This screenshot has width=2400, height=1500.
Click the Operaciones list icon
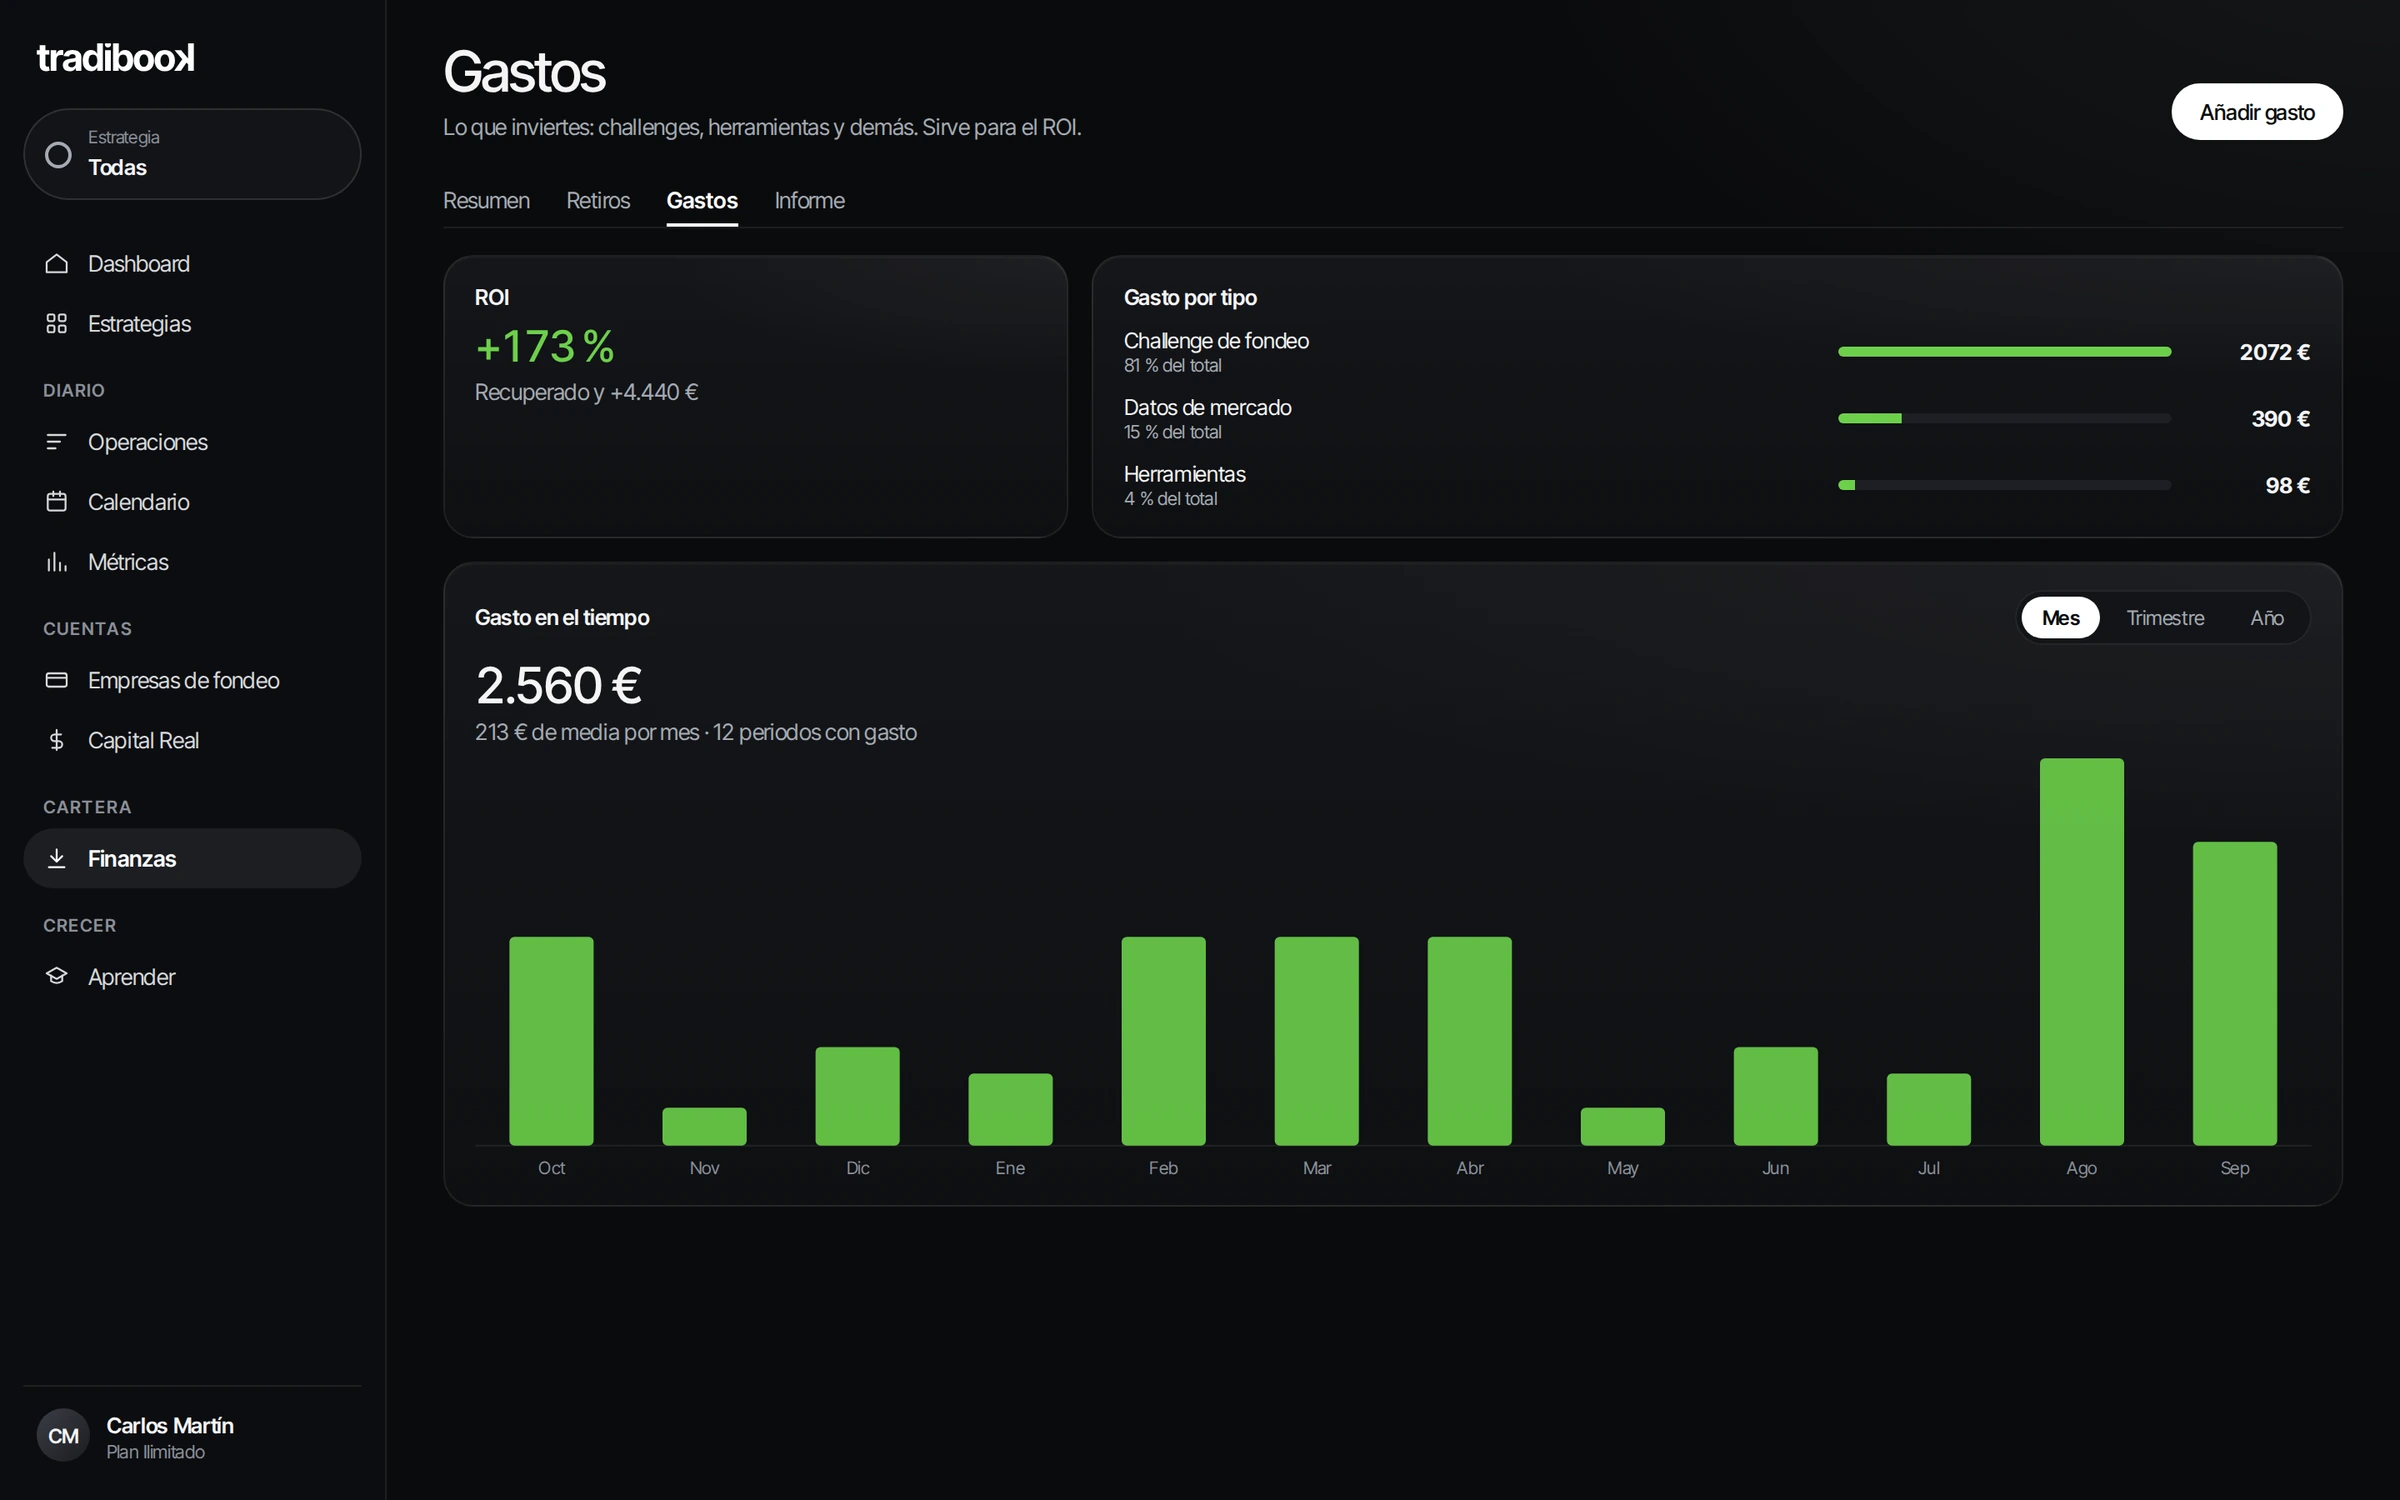tap(57, 441)
